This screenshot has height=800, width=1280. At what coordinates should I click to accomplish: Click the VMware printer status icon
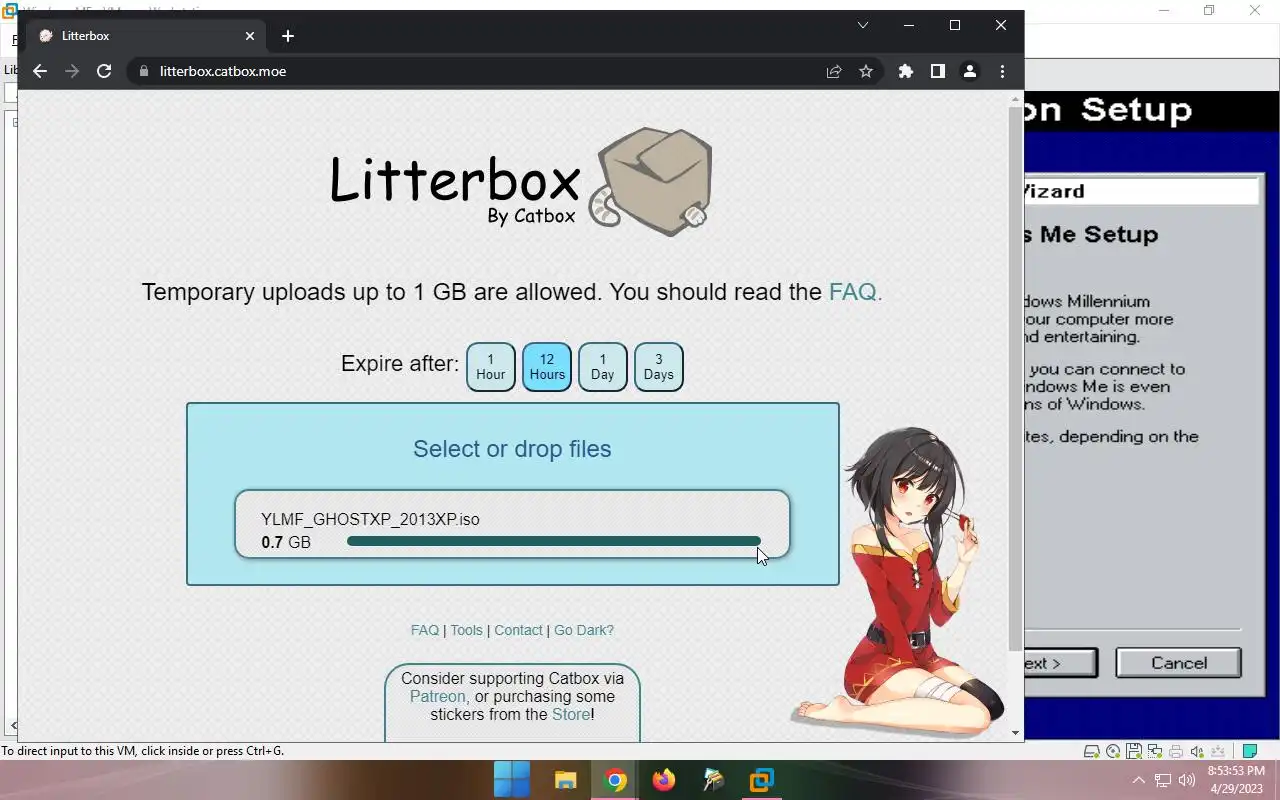pyautogui.click(x=1176, y=751)
